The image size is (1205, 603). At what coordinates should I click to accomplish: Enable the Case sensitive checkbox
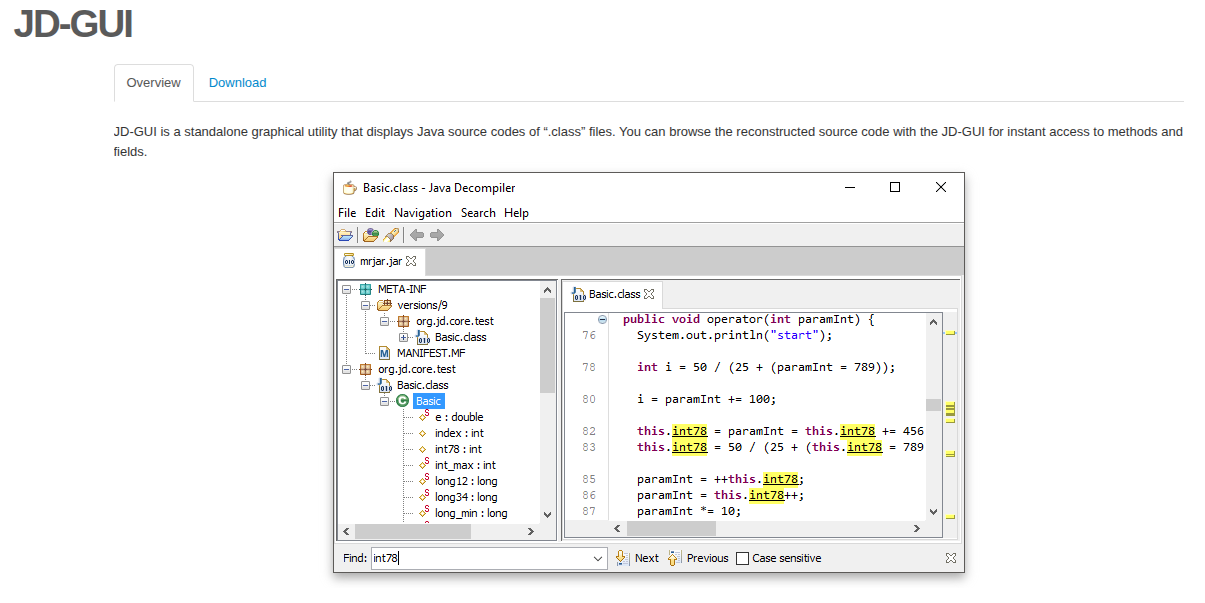742,558
